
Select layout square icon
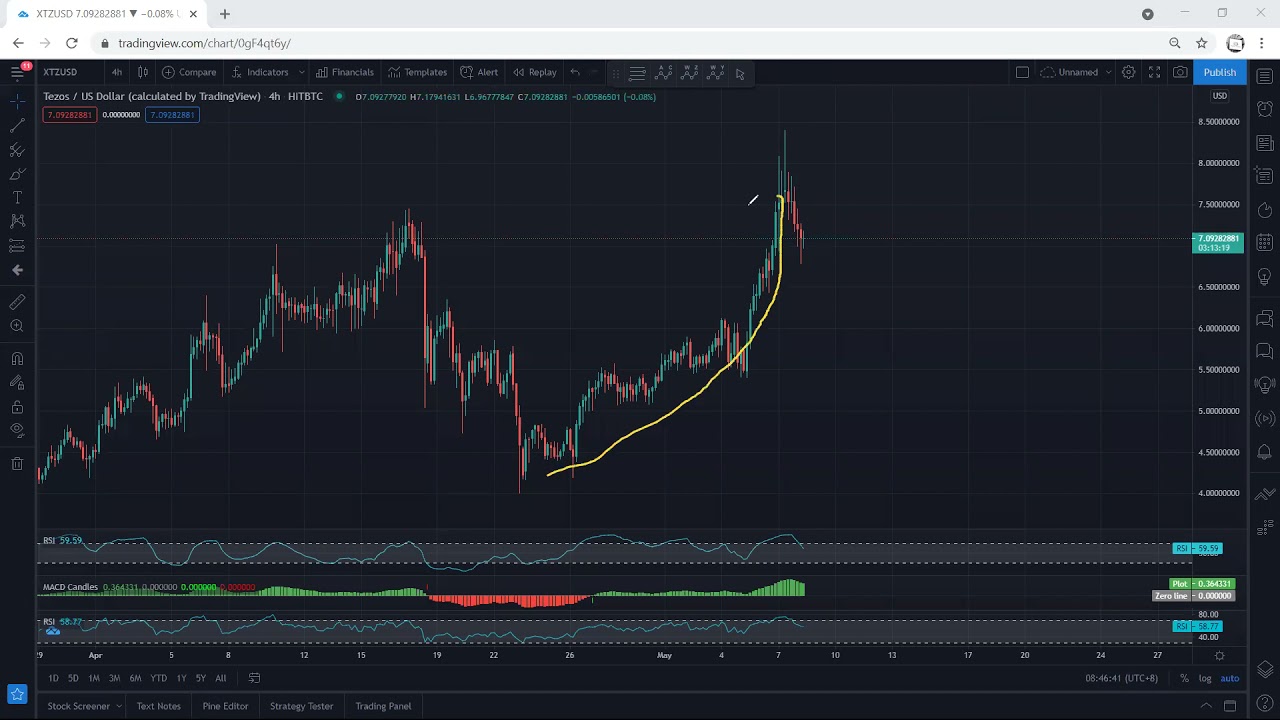[1022, 72]
